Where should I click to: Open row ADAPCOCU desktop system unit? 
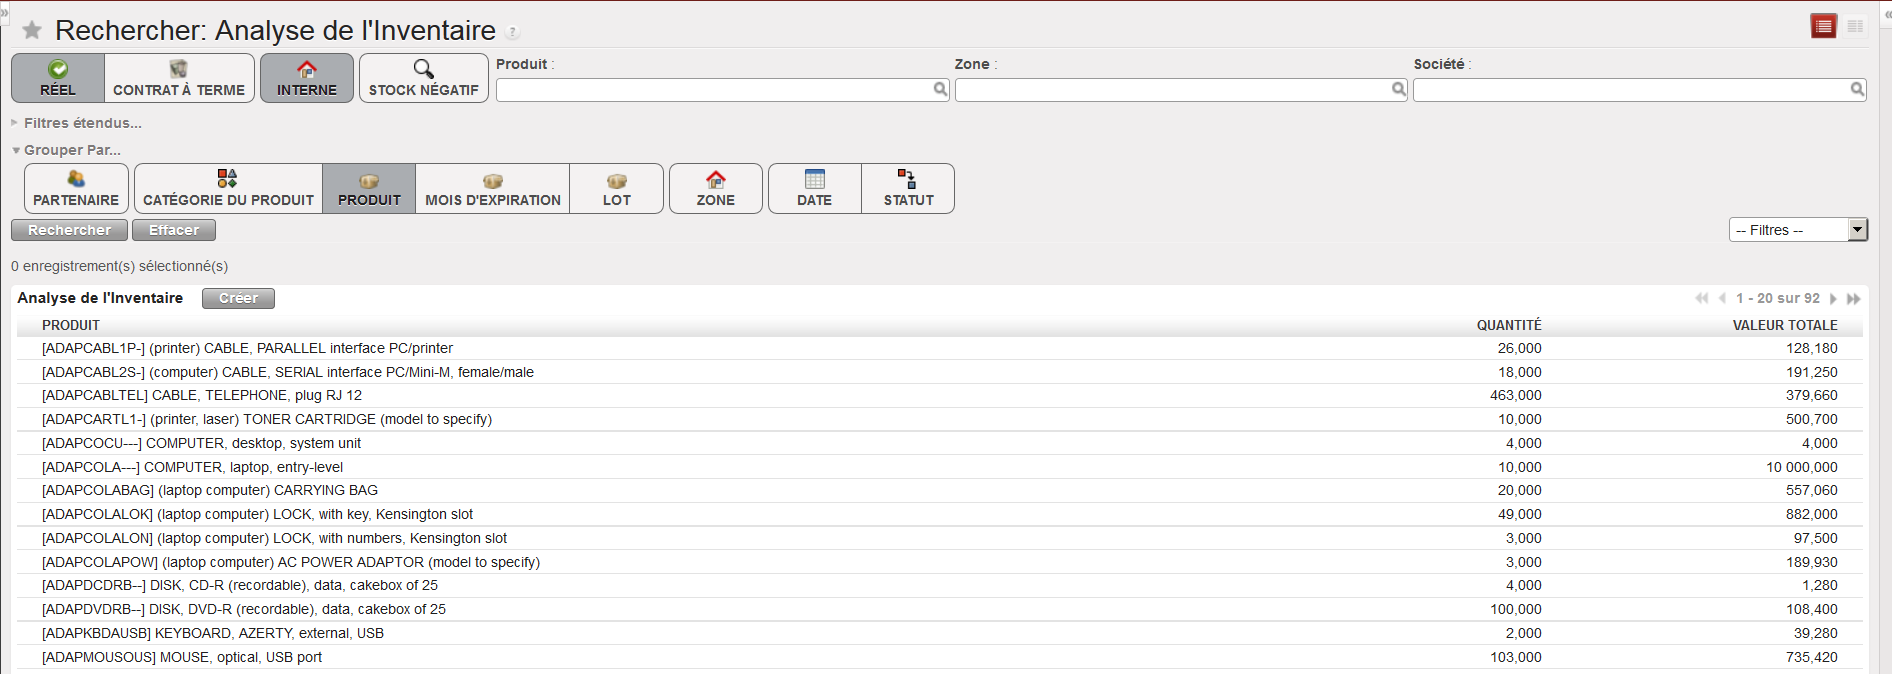pyautogui.click(x=940, y=443)
